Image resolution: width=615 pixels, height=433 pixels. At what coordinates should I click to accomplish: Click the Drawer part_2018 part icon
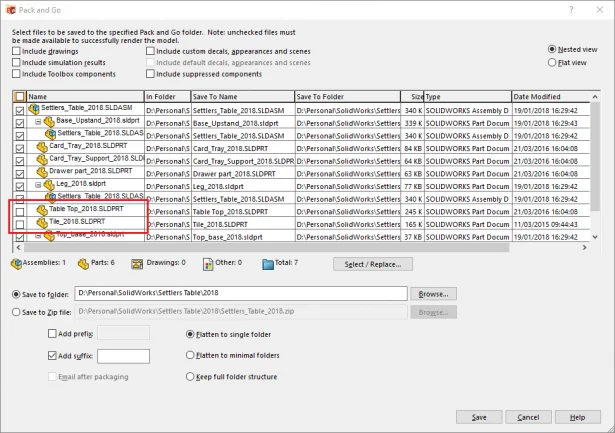(42, 172)
